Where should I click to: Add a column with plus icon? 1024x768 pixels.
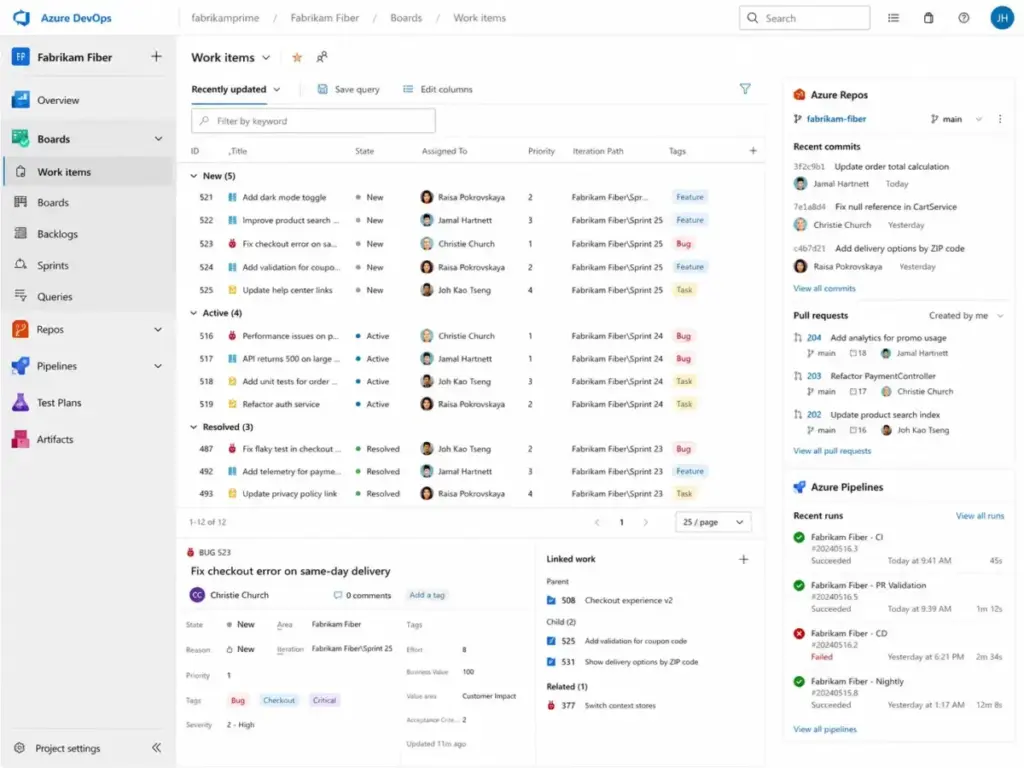point(753,151)
